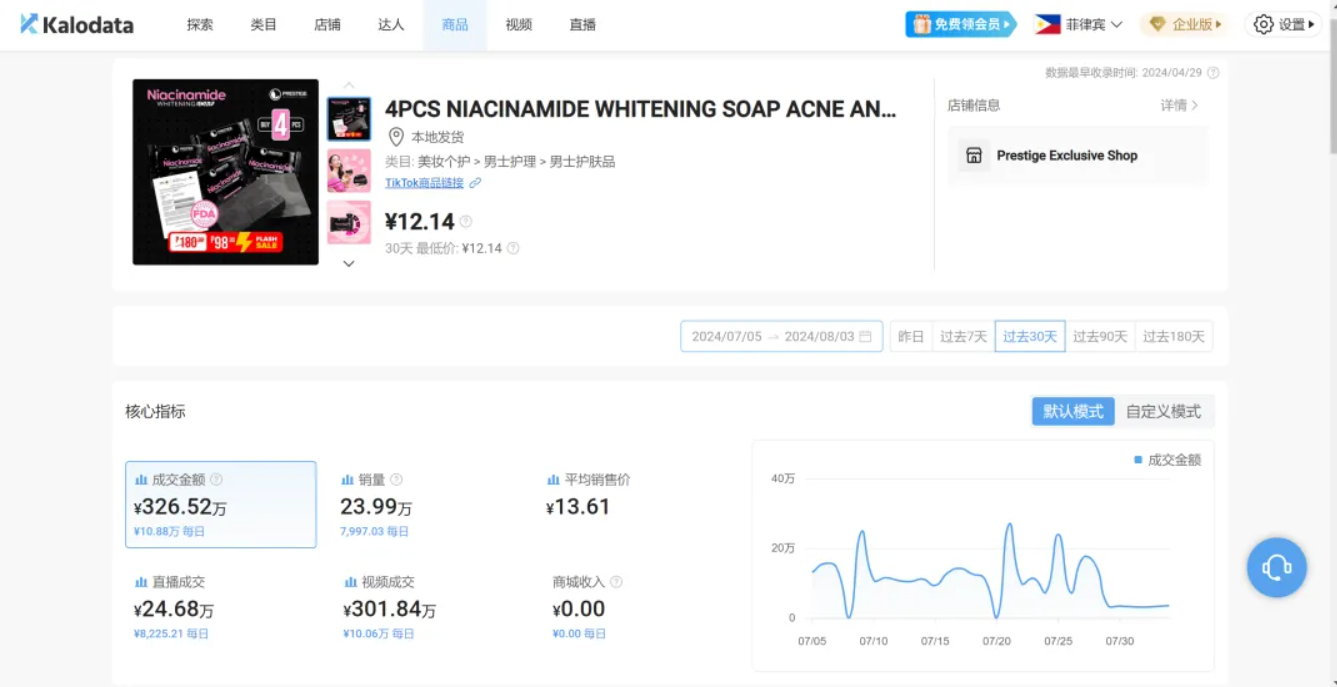Select the 过去7天 time range

(x=963, y=336)
